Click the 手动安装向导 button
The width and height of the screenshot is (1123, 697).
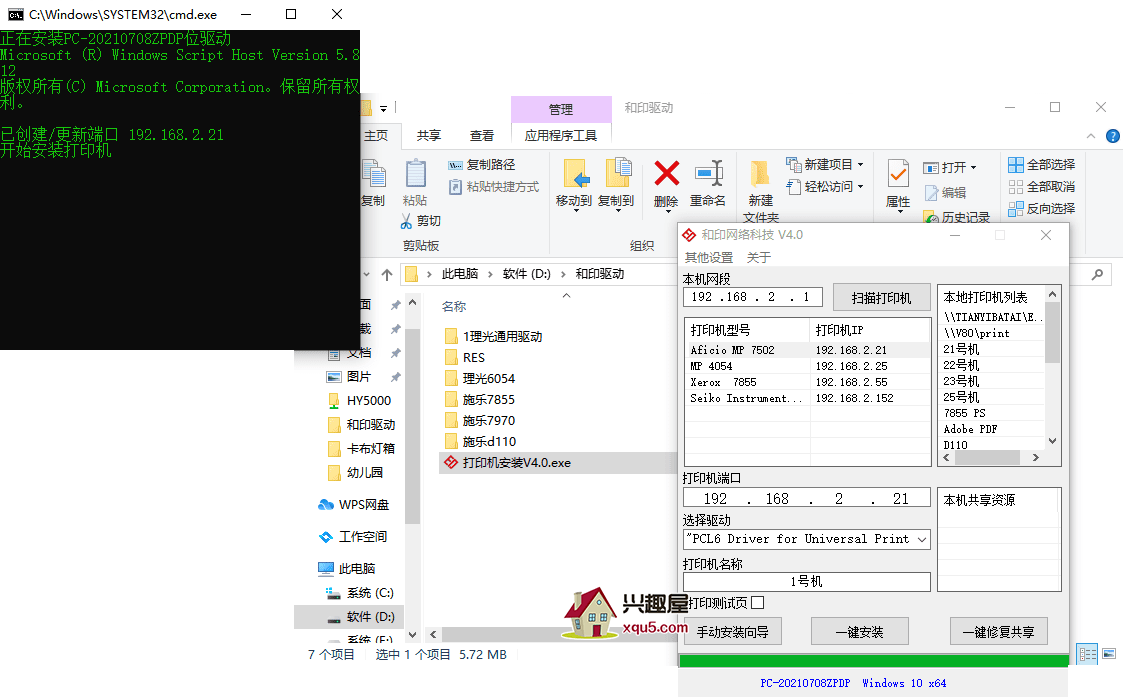coord(733,632)
